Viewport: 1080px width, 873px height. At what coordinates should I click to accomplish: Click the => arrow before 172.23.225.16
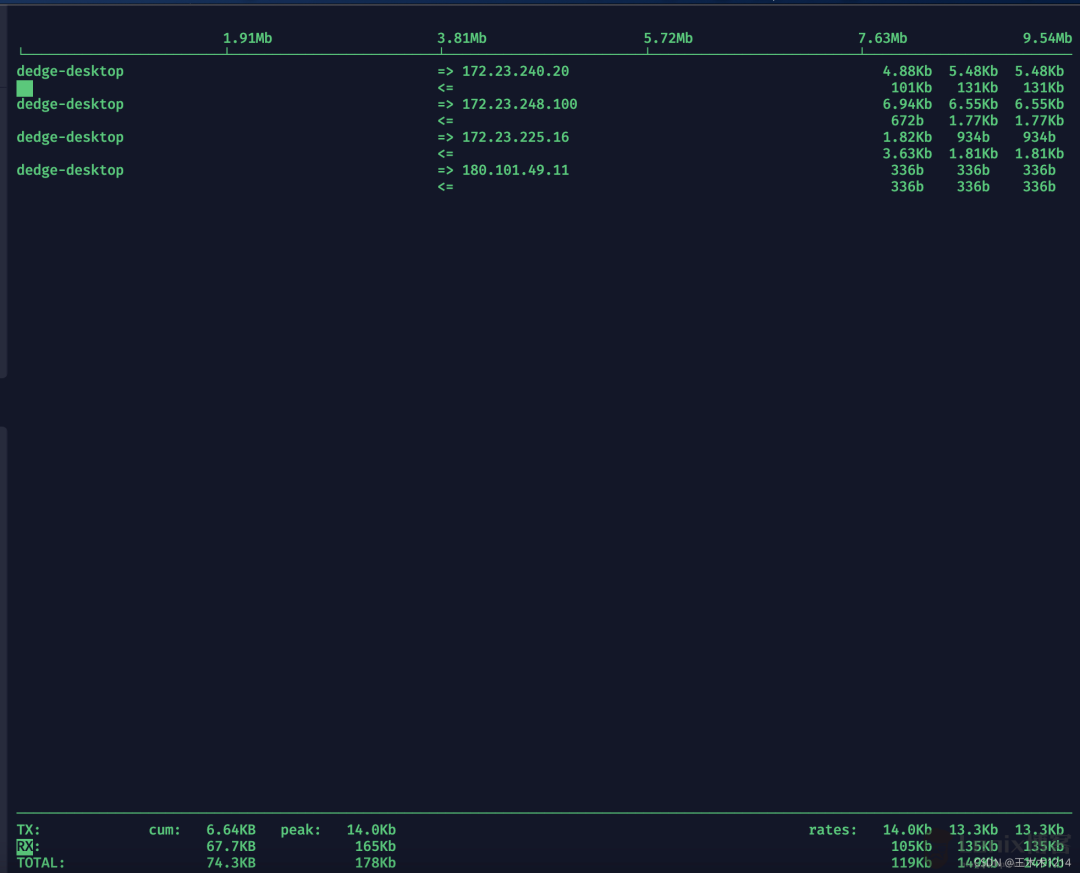(x=445, y=138)
